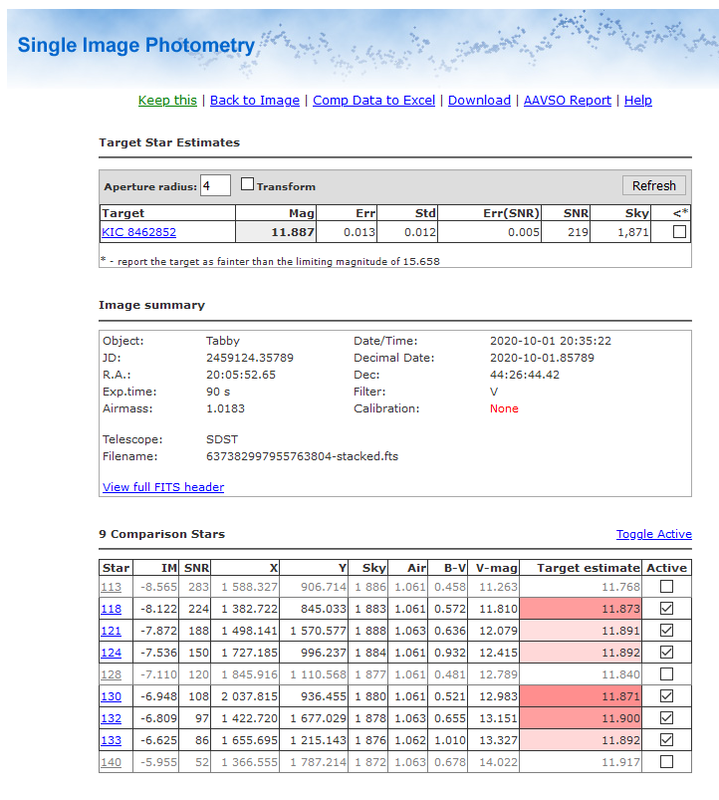Open the AAVSO Report link

567,101
